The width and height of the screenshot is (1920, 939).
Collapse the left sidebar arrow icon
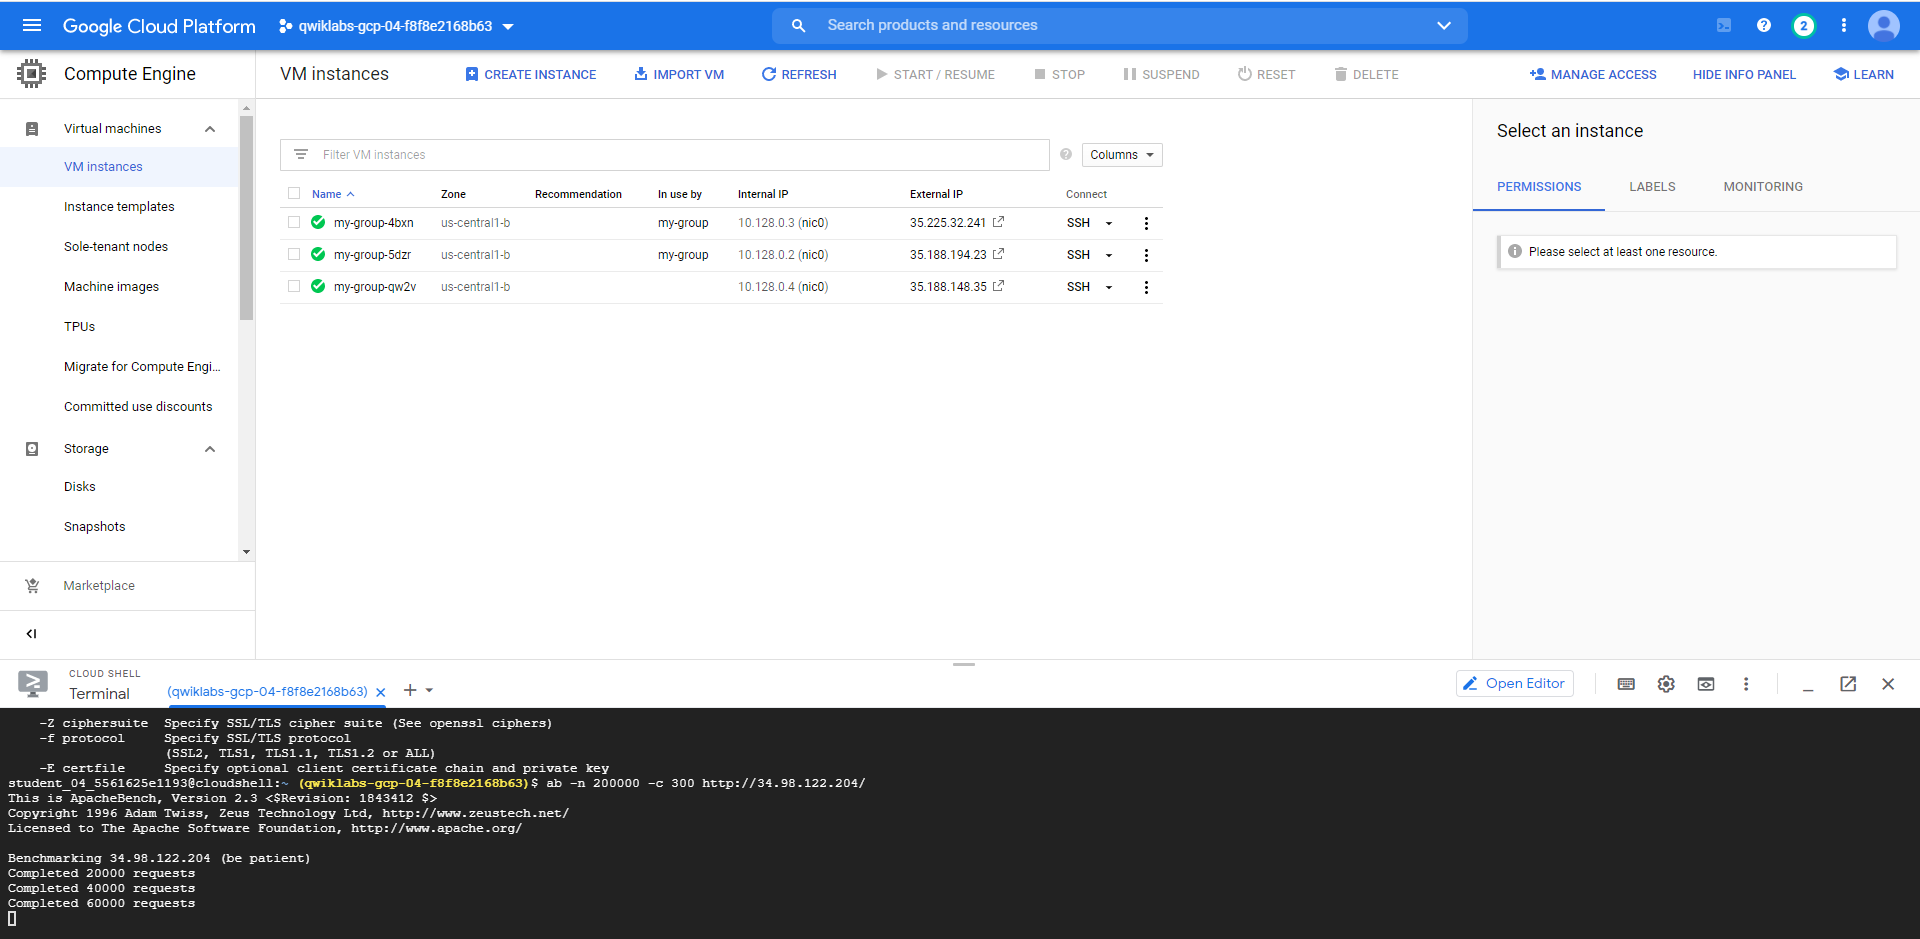[x=31, y=633]
